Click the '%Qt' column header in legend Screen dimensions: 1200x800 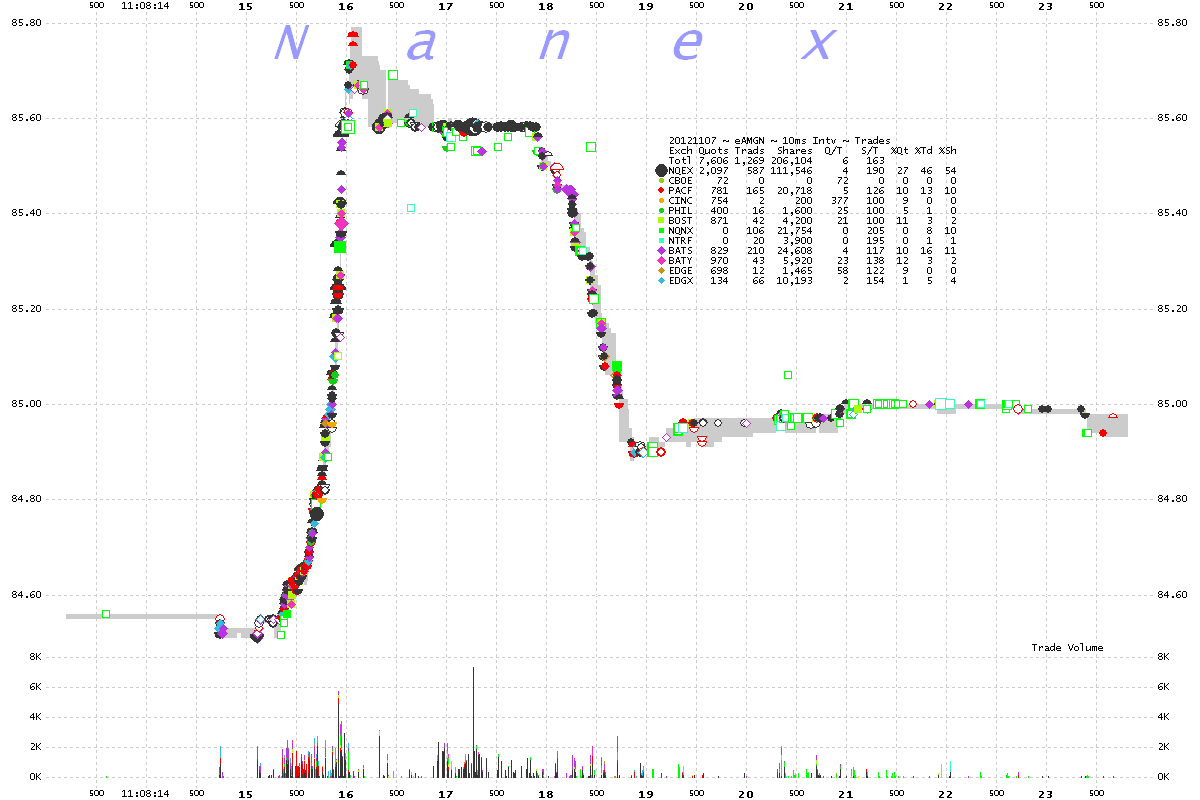tap(900, 150)
